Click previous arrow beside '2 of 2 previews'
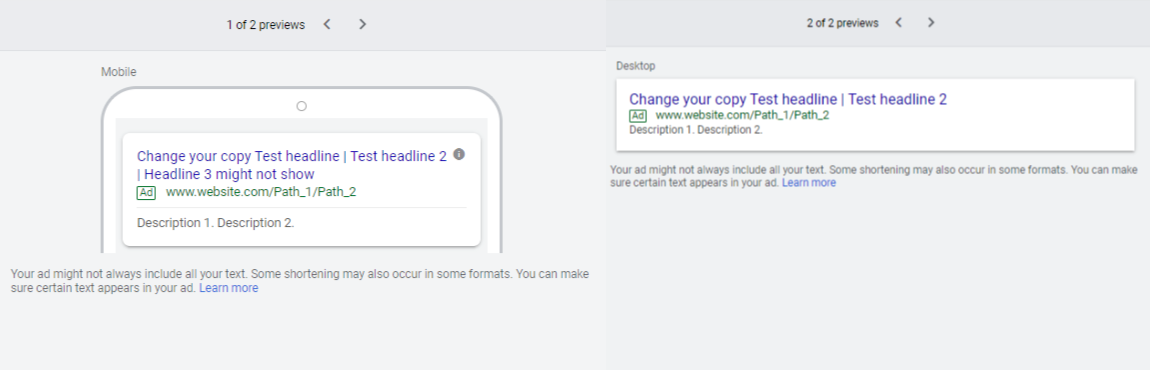Viewport: 1150px width, 370px height. (x=898, y=23)
